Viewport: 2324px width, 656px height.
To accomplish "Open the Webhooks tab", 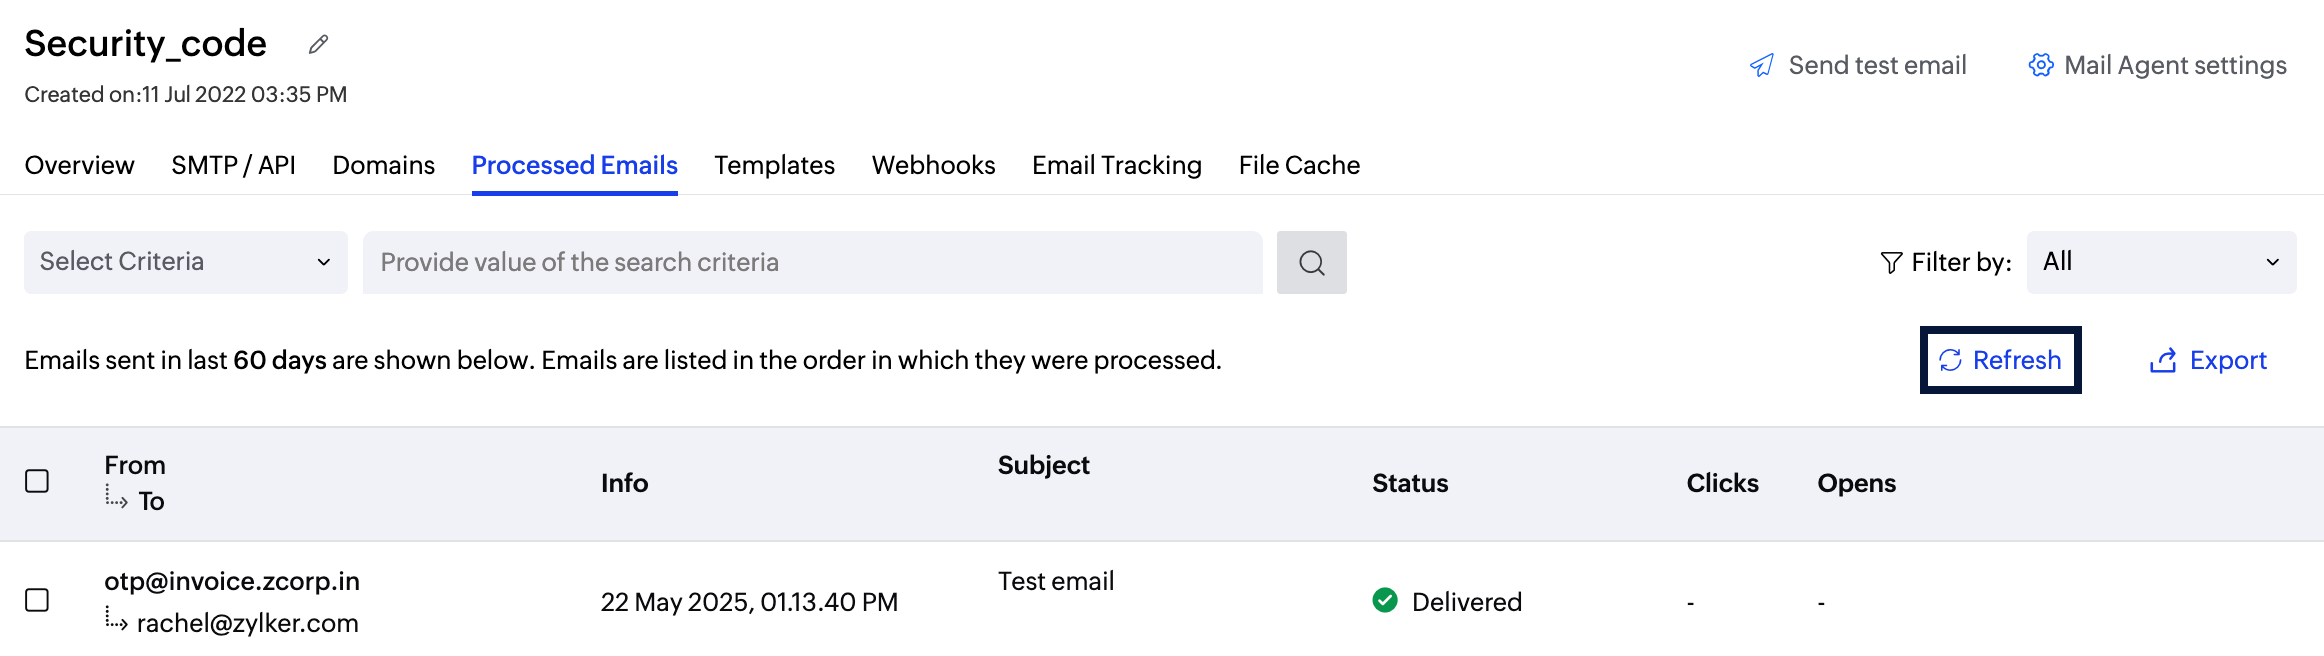I will point(933,166).
